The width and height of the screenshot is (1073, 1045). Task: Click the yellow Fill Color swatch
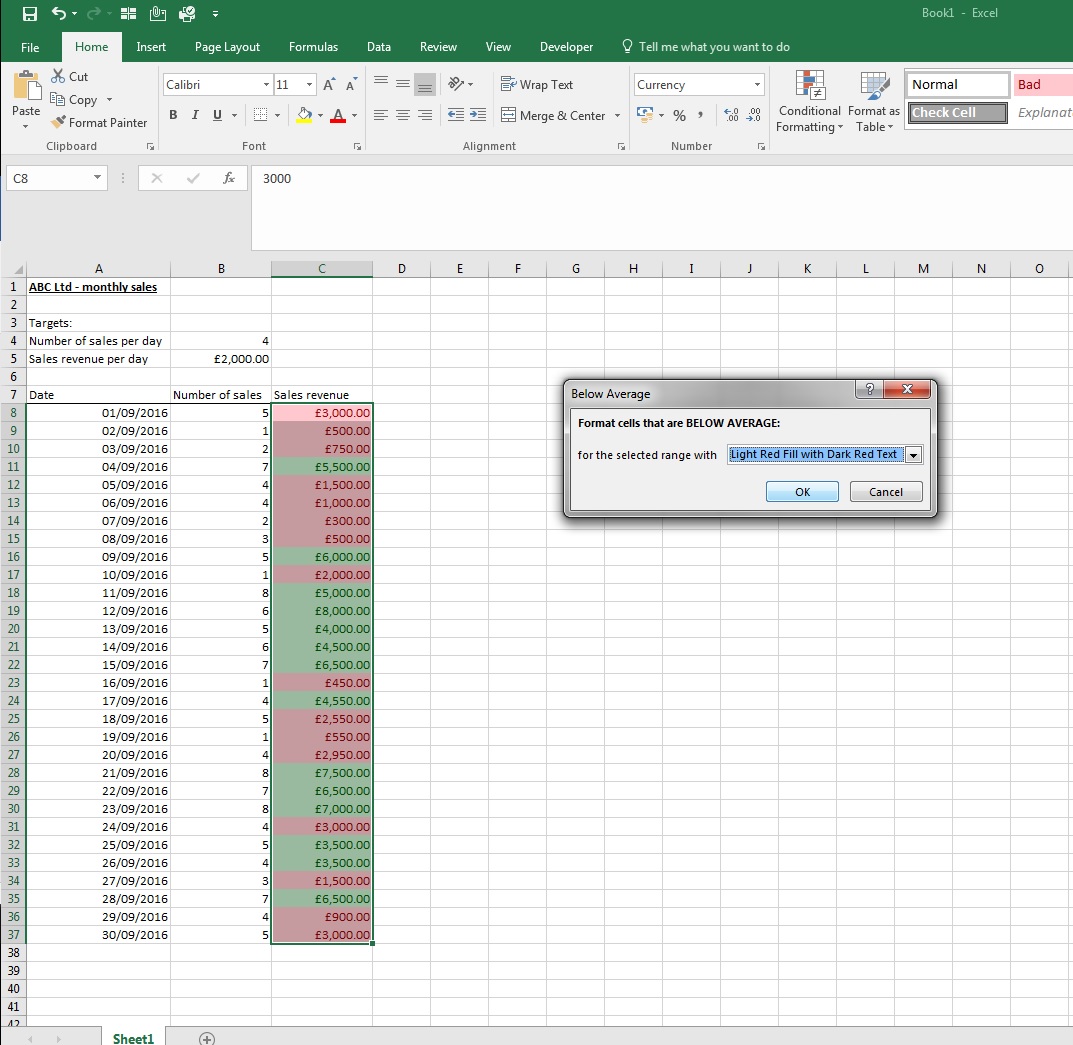coord(305,116)
